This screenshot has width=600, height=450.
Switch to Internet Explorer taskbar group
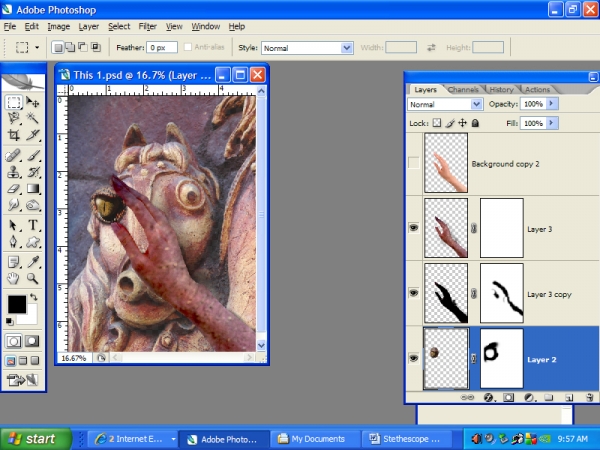coord(134,439)
